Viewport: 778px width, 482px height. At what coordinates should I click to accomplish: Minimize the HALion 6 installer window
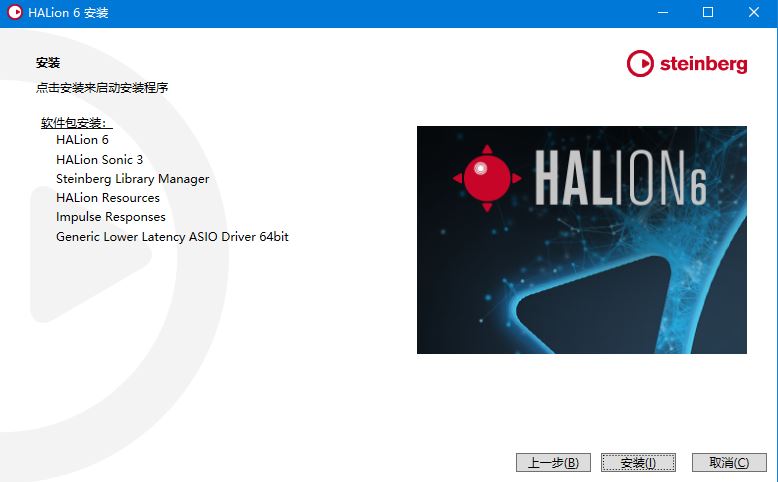click(x=663, y=12)
